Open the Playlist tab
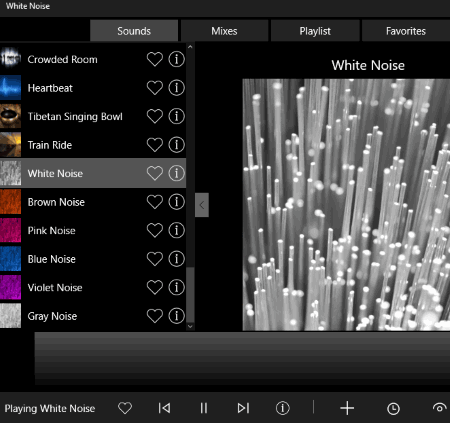The width and height of the screenshot is (450, 423). point(315,31)
